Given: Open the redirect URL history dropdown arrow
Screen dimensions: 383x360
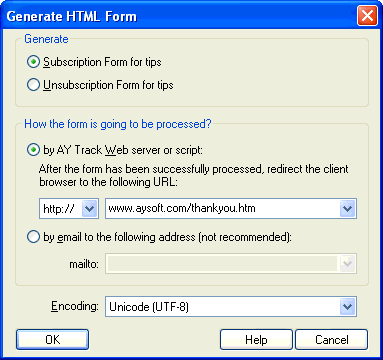Looking at the screenshot, I should [x=347, y=209].
